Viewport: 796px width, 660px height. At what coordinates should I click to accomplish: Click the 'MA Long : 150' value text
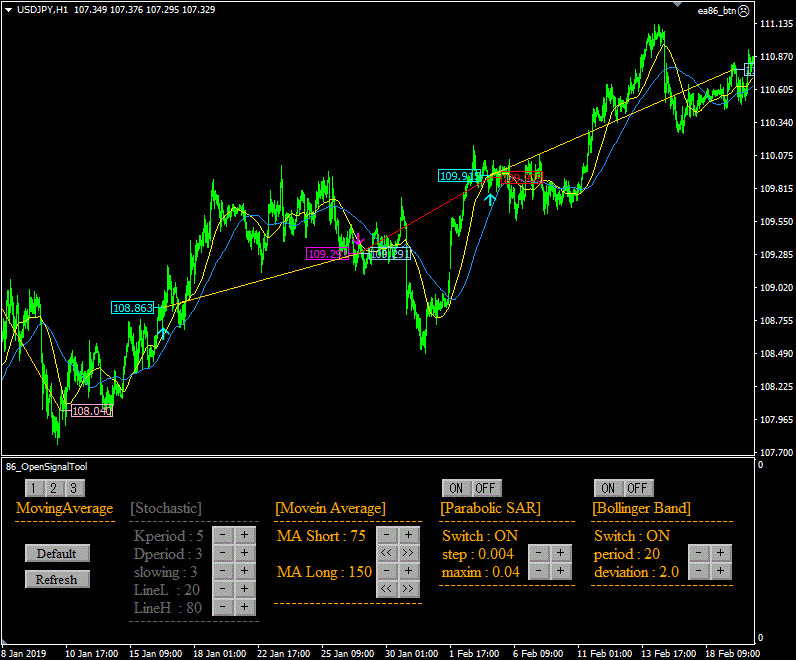click(324, 572)
